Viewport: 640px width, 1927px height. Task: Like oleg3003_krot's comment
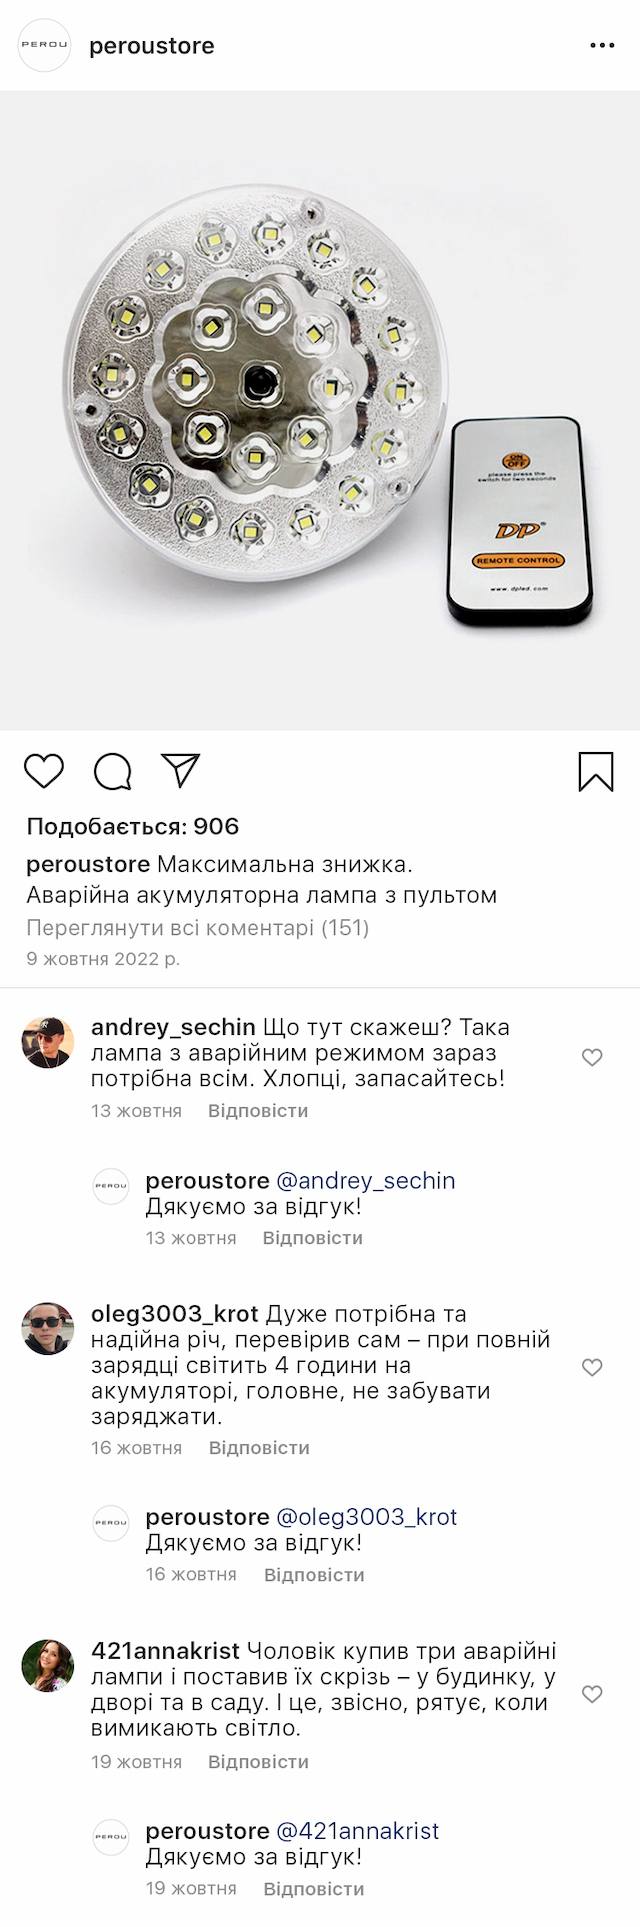(592, 1367)
